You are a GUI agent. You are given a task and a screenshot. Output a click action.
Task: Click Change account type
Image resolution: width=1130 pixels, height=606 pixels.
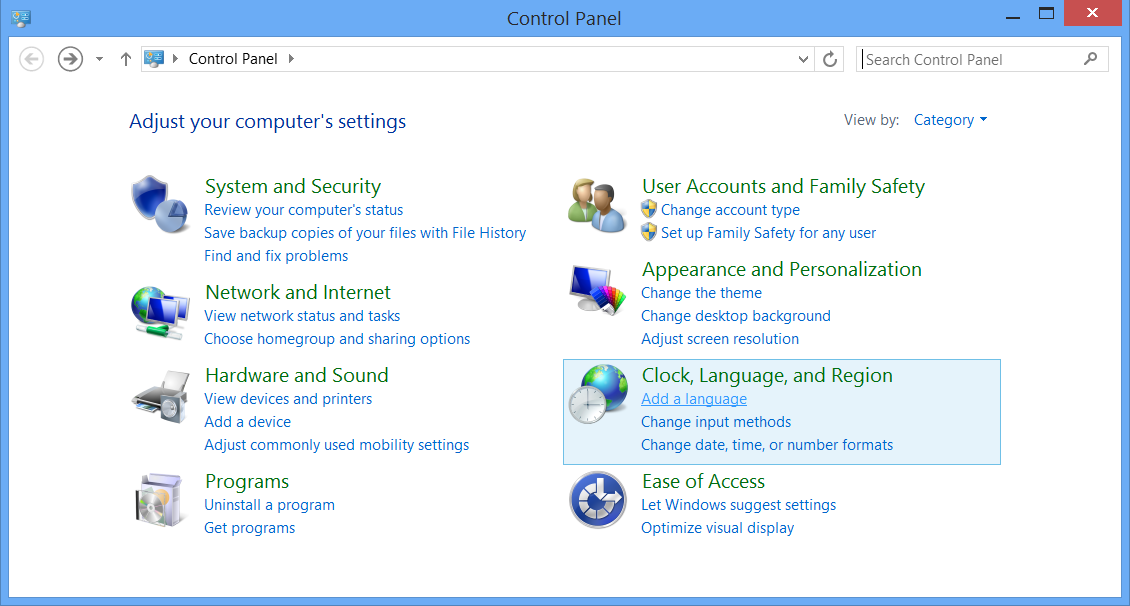pos(730,210)
